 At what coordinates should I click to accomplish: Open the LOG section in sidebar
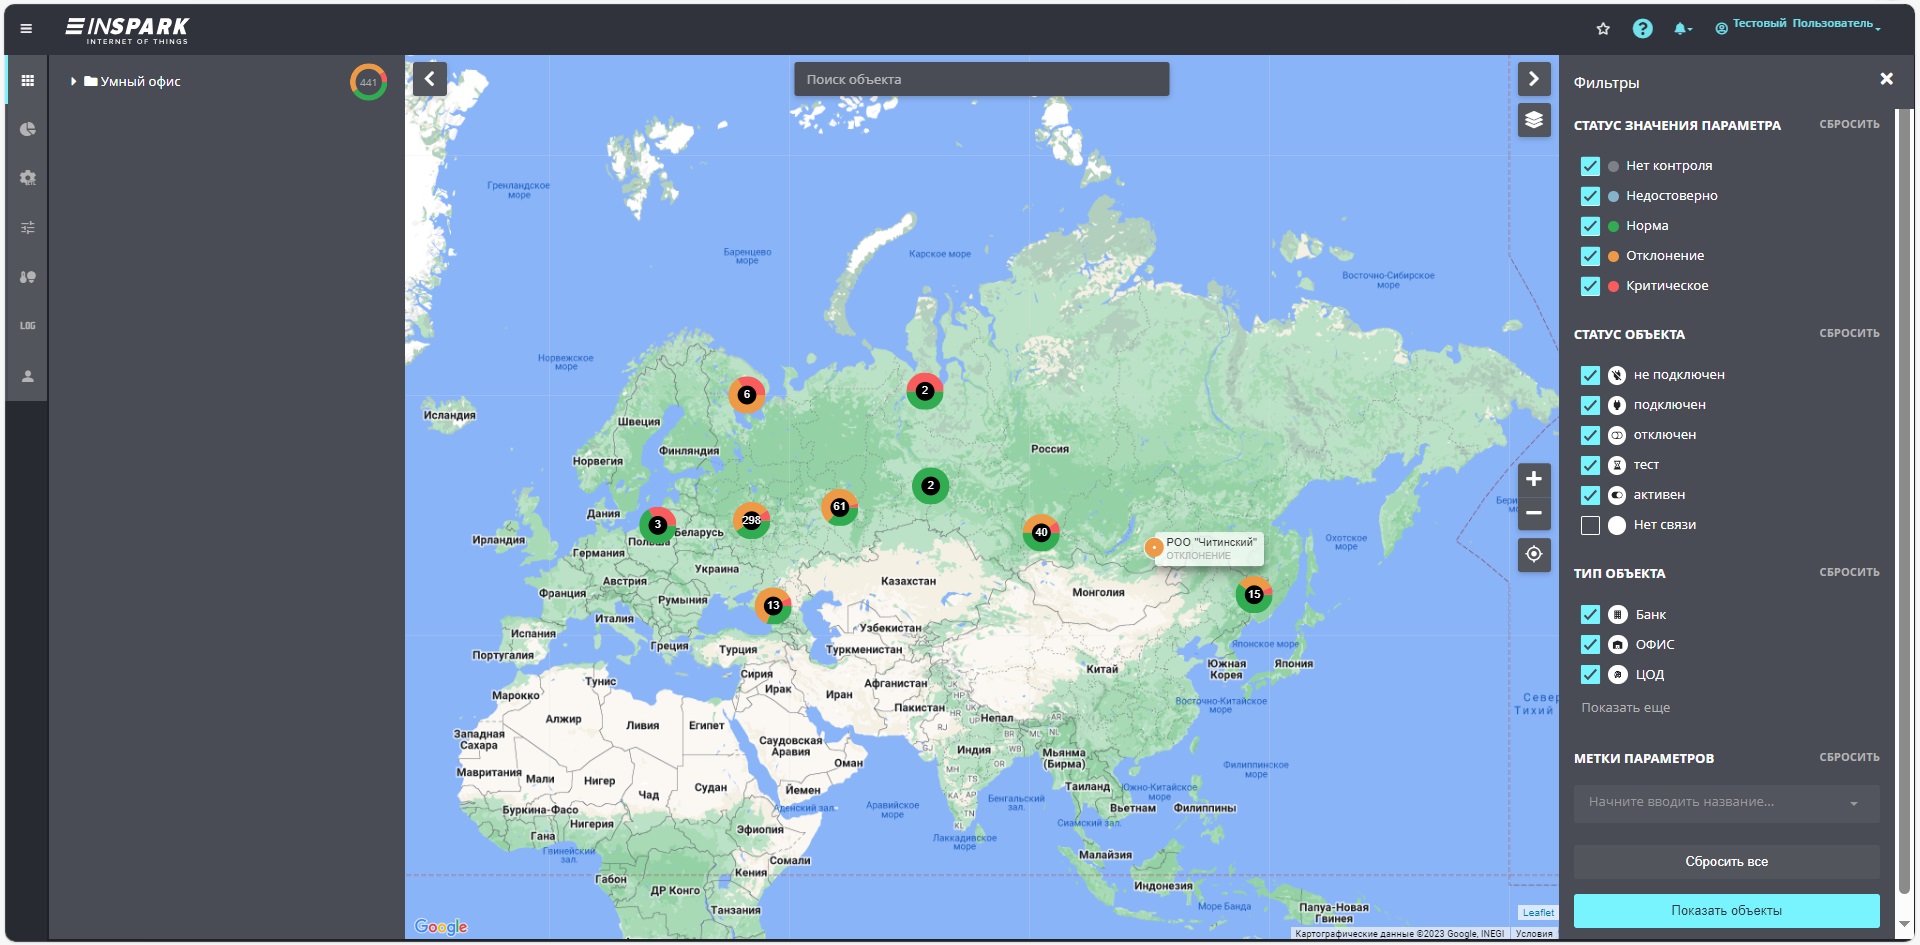point(27,326)
